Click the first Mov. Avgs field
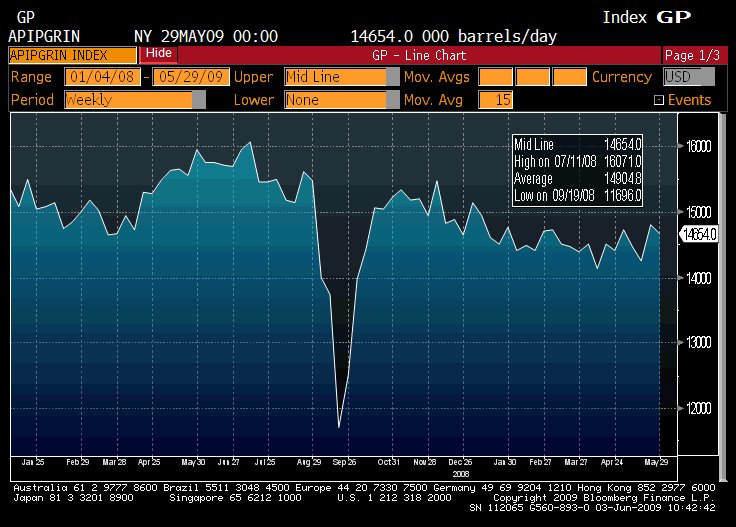The height and width of the screenshot is (527, 736). point(495,77)
